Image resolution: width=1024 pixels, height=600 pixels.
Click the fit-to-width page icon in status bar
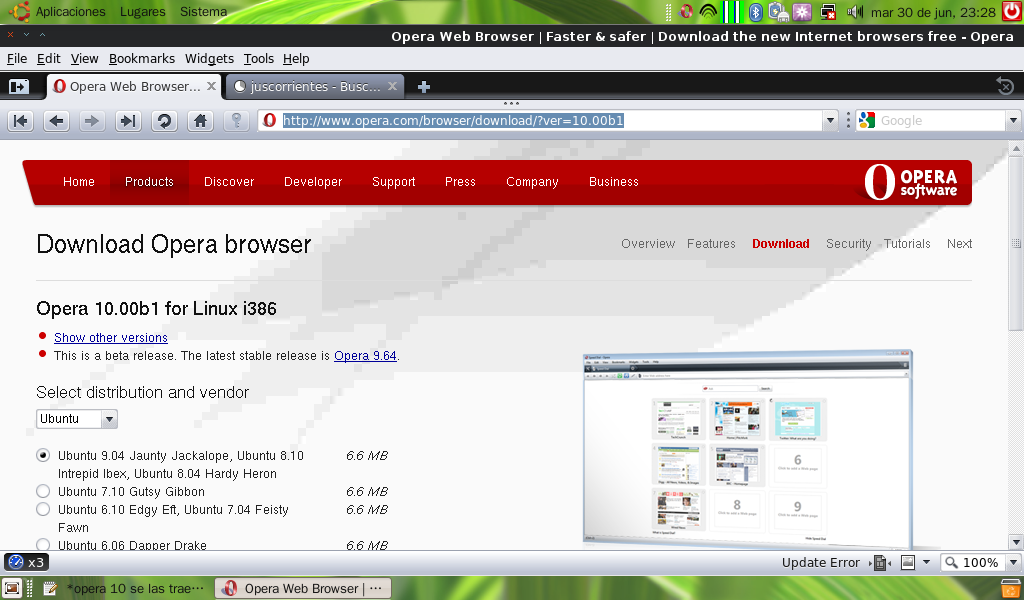click(880, 562)
